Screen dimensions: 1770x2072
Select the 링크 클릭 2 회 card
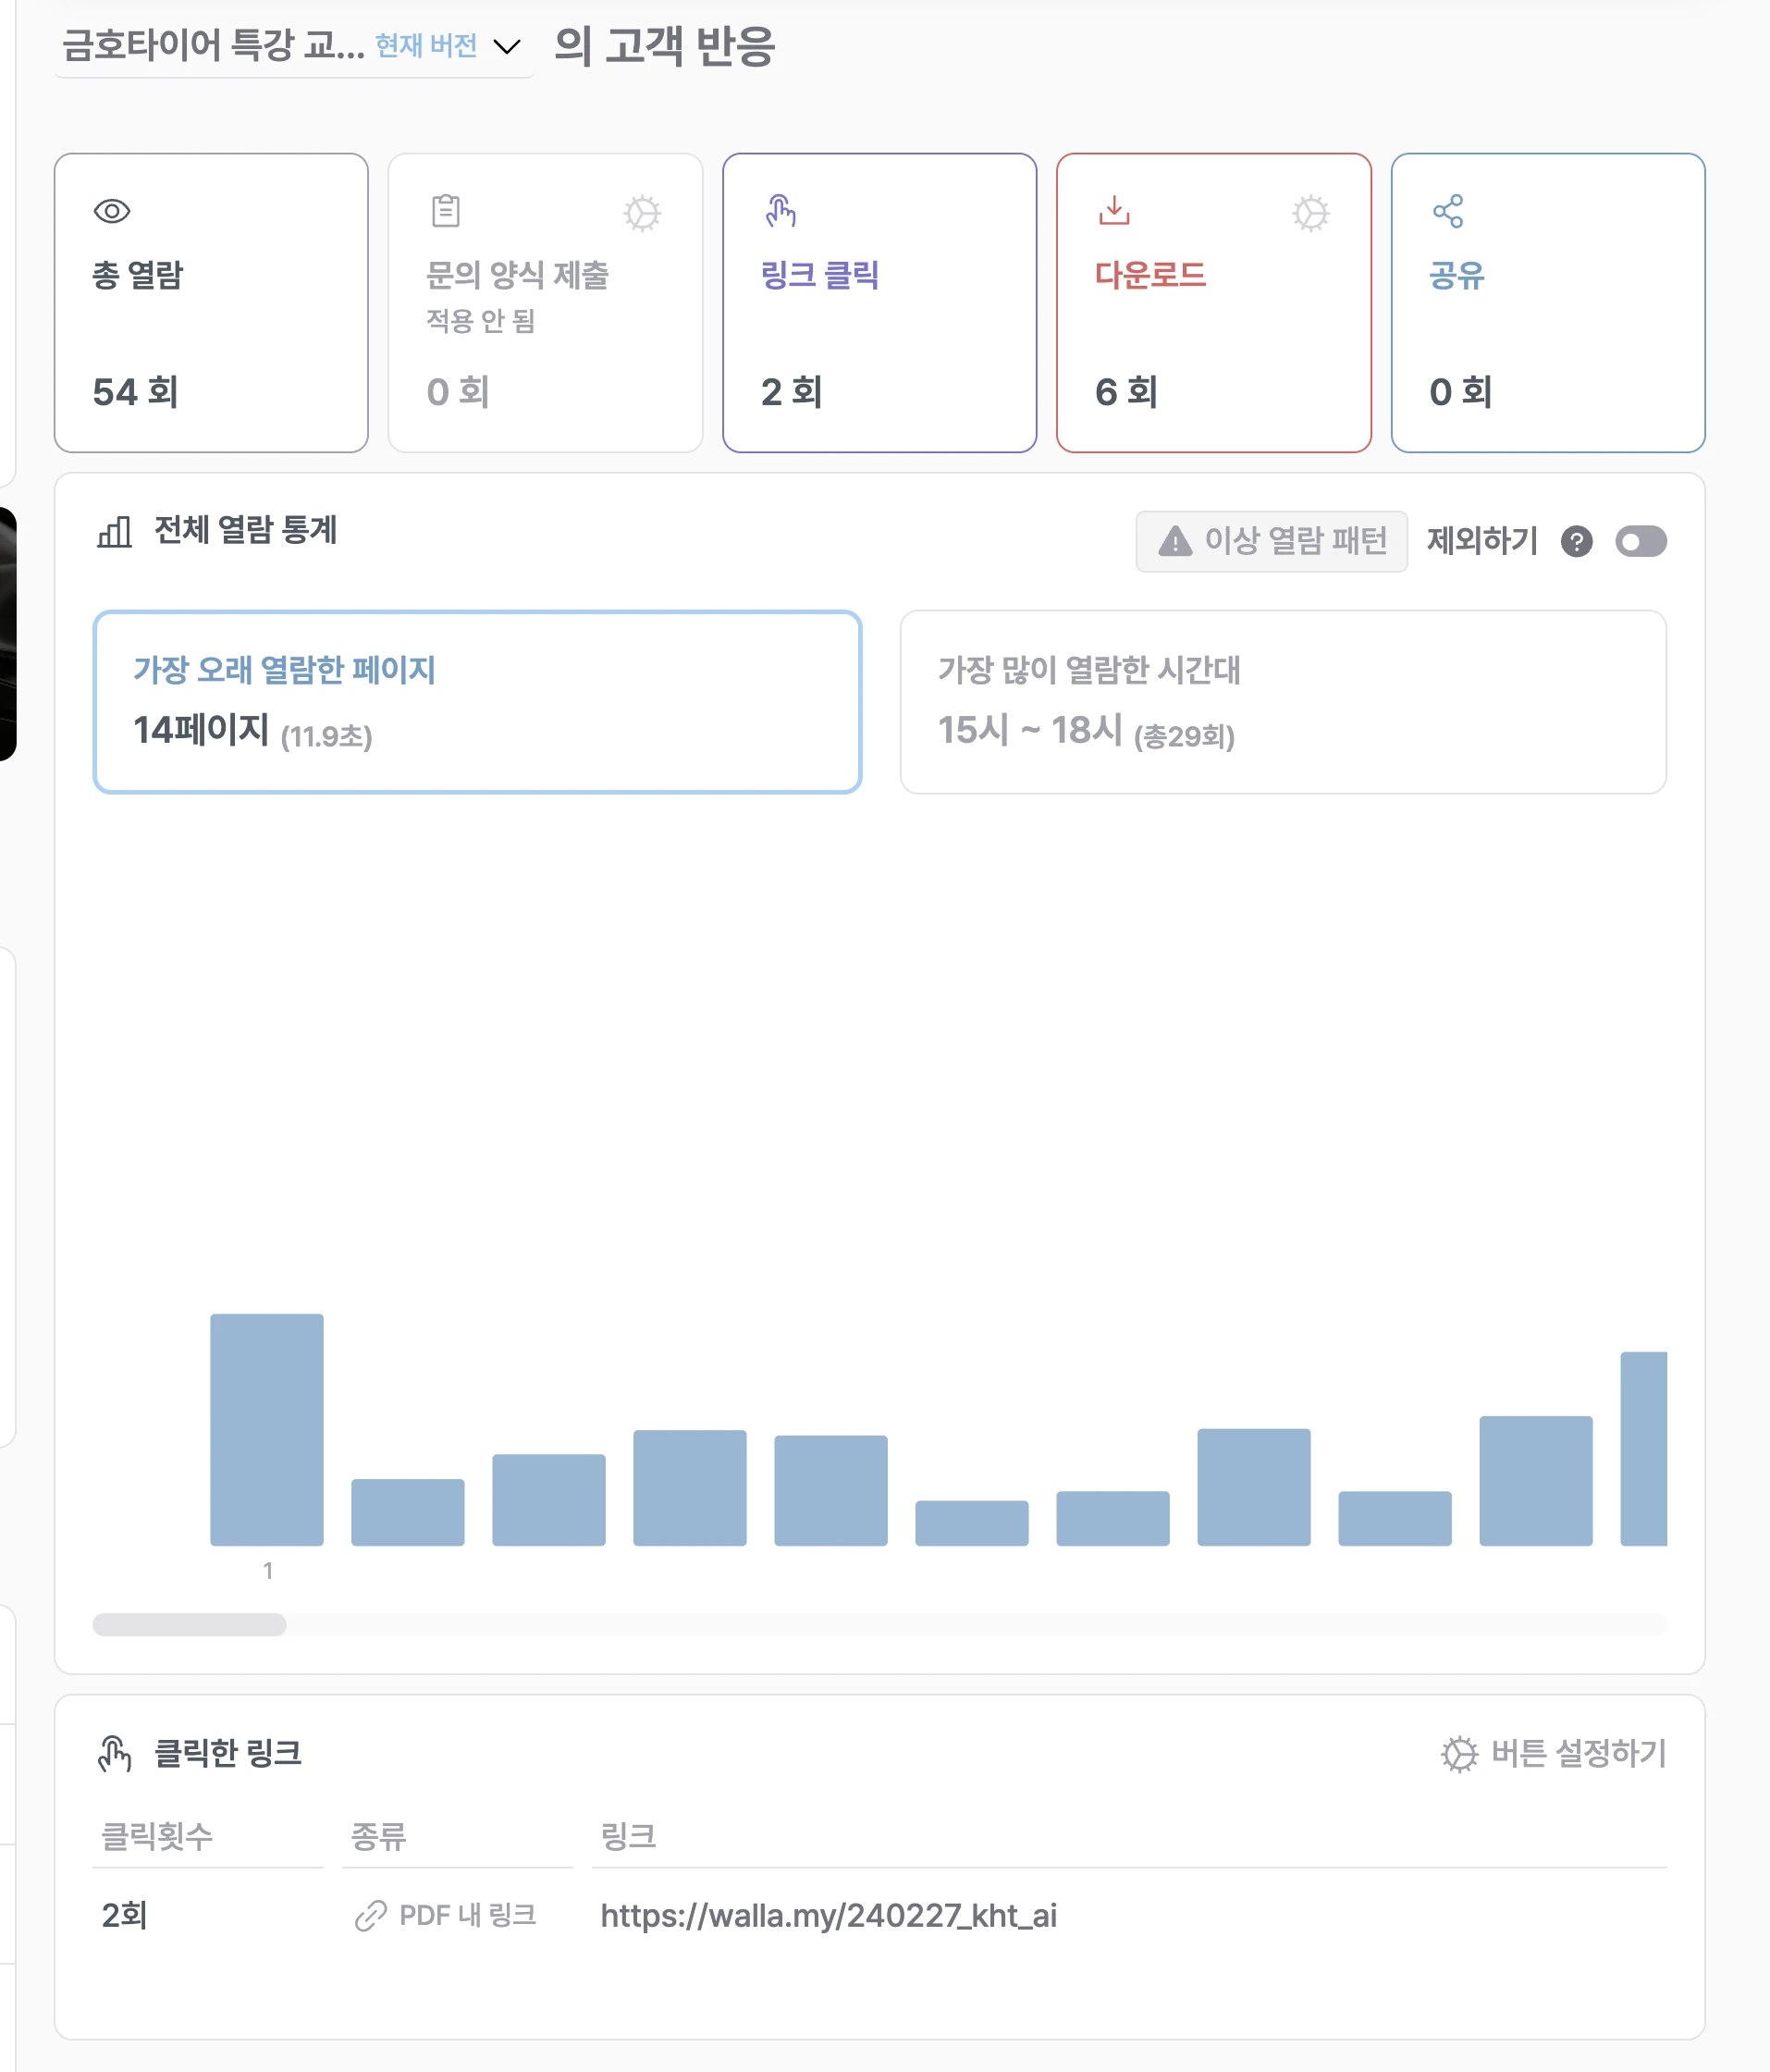879,302
